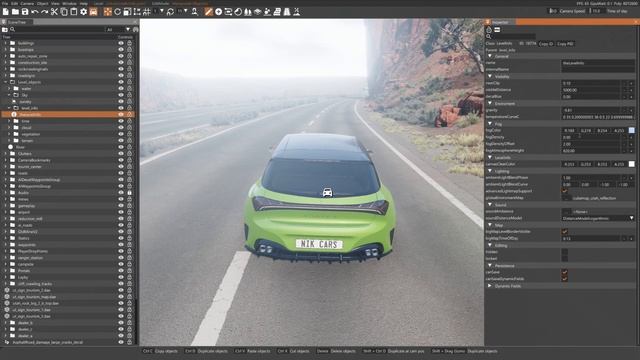Screen dimensions: 640x360
Task: Open the Object menu
Action: click(42, 3)
